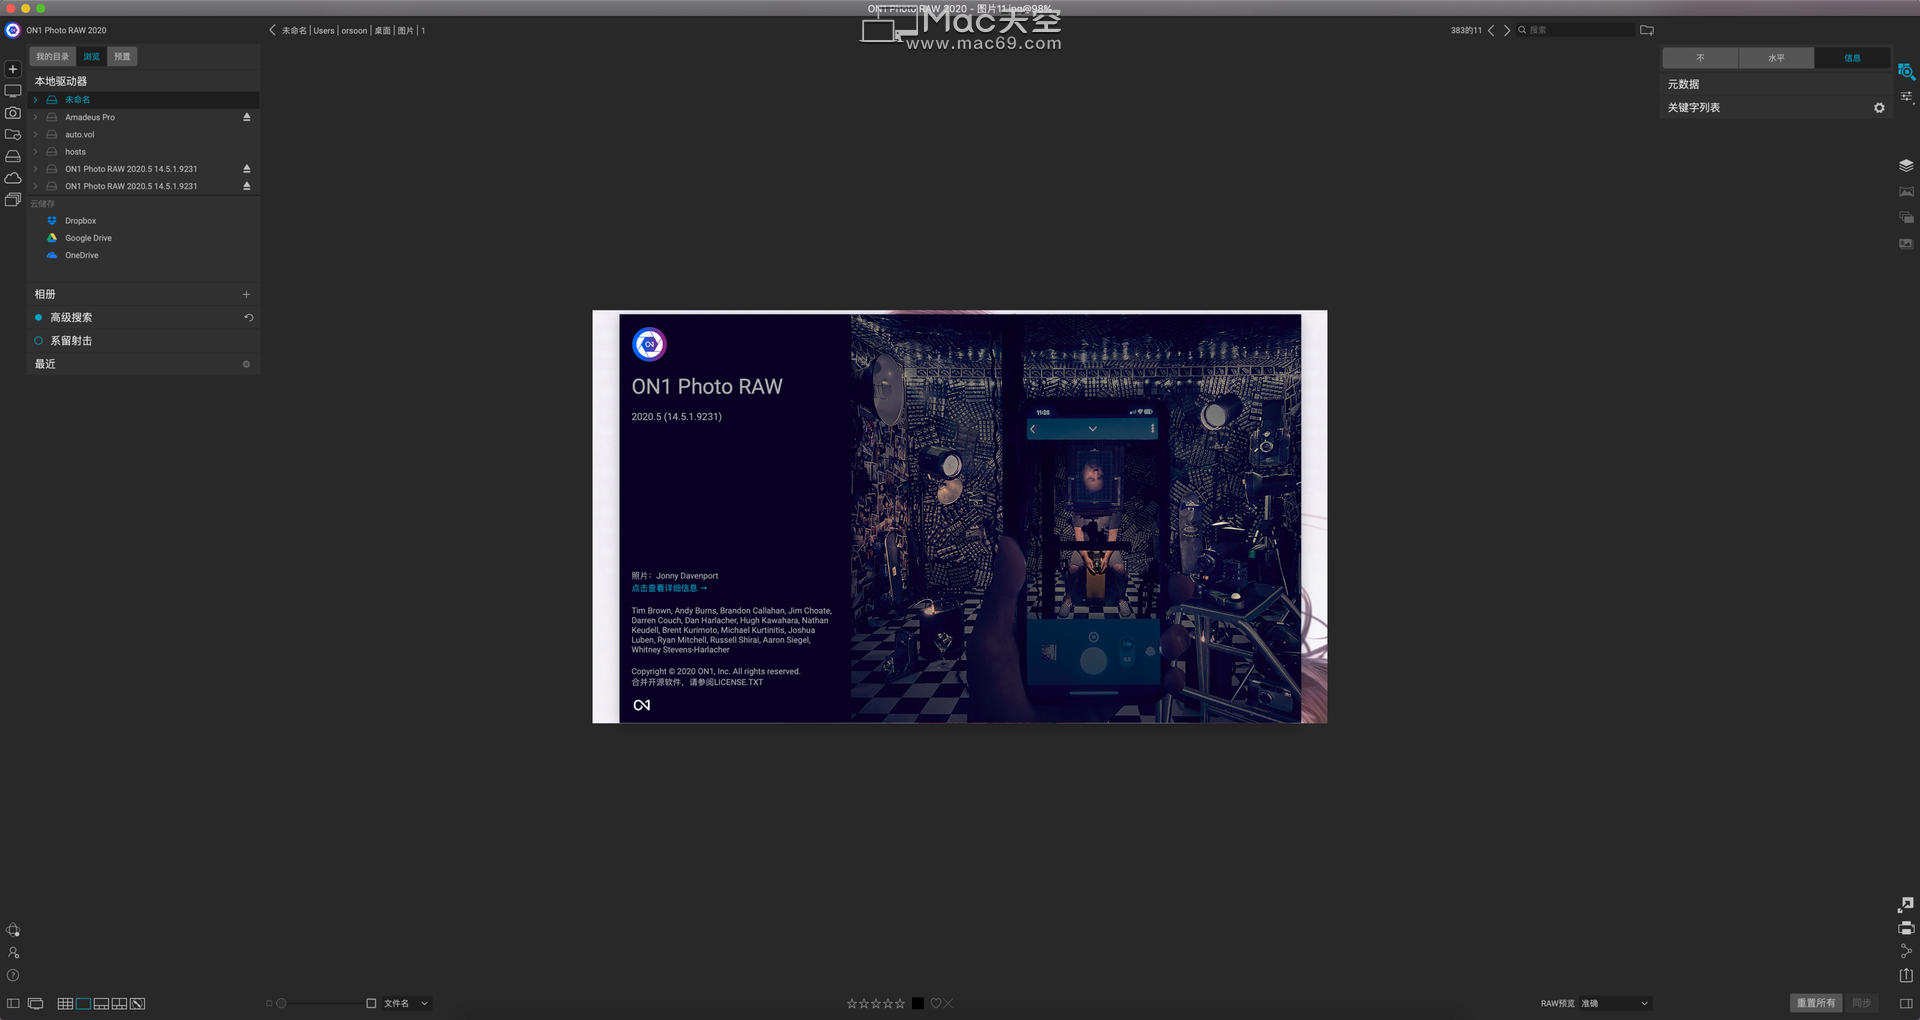
Task: Open the cataloged folders icon in left sidebar
Action: 13,134
